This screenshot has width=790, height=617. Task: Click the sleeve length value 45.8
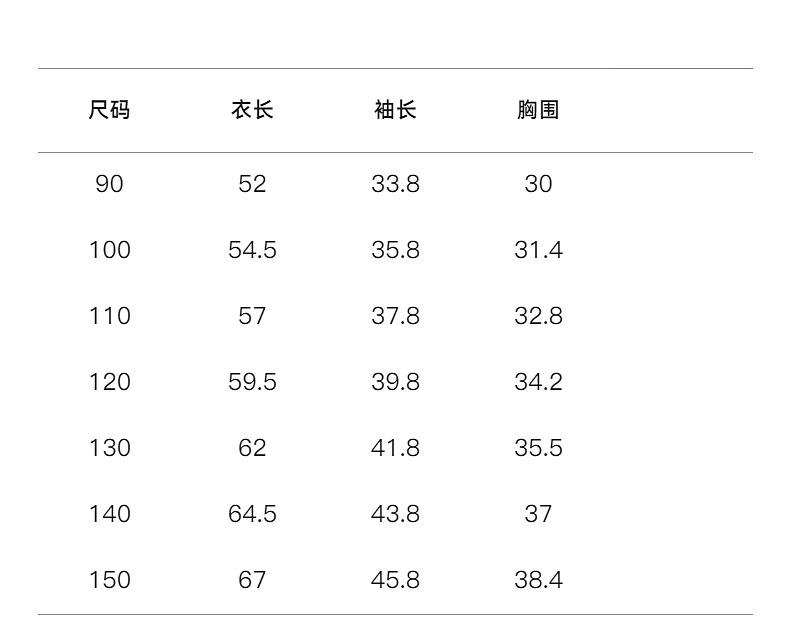tap(395, 580)
